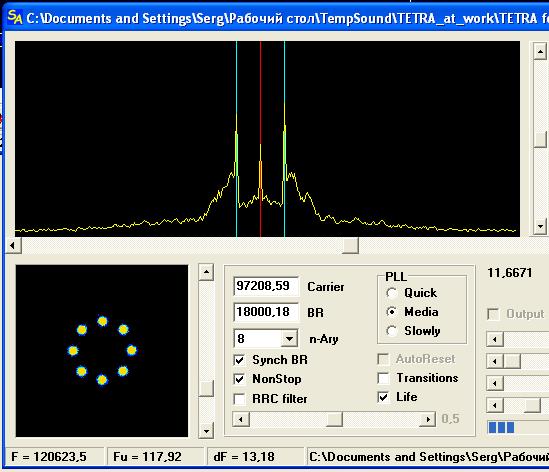Click spectrum horizontal scrollbar left arrow

13,245
